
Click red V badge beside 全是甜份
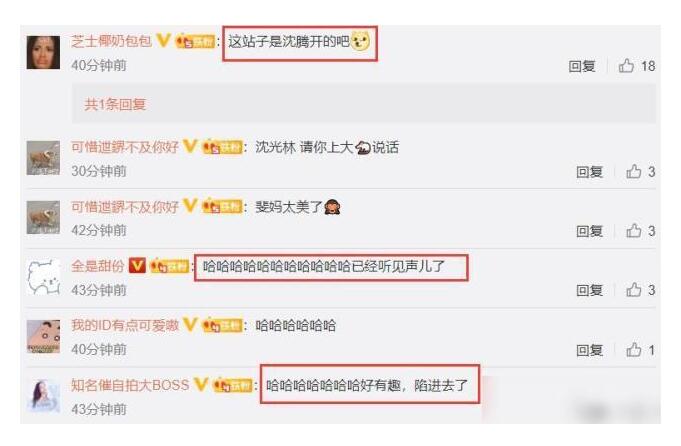[x=137, y=265]
